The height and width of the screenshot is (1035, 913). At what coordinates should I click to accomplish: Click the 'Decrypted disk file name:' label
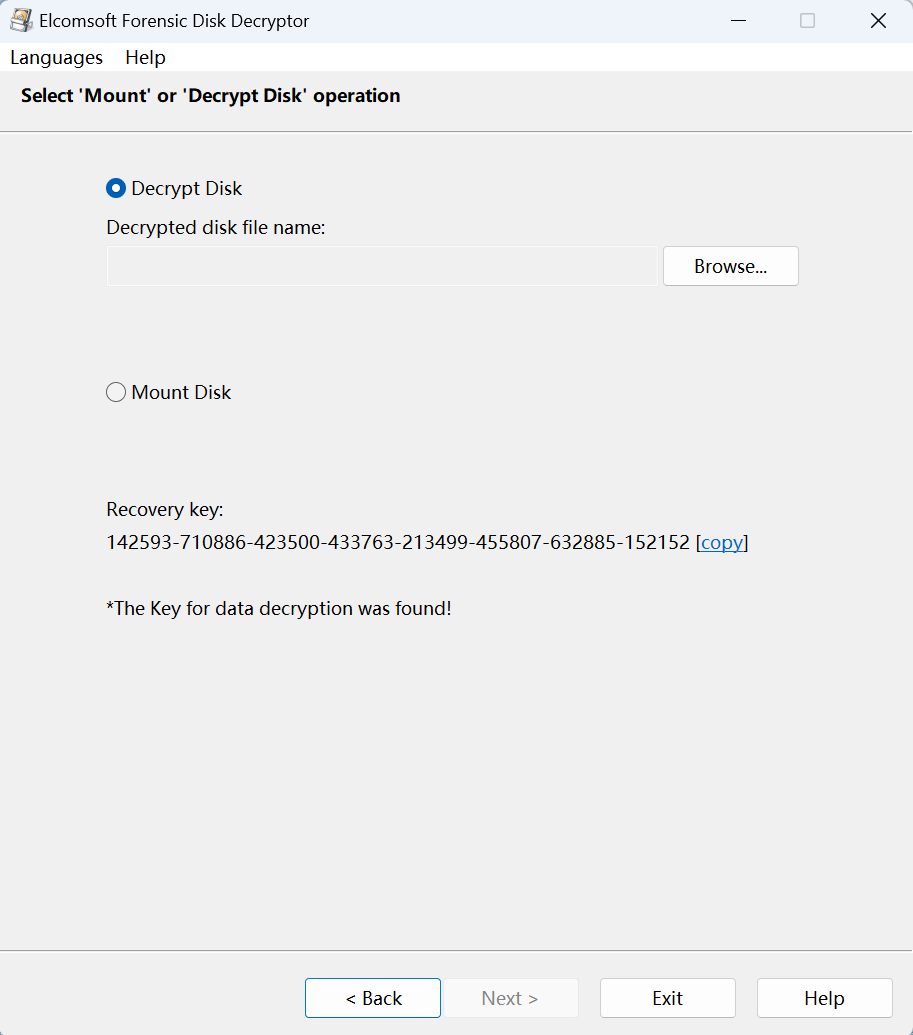(216, 228)
